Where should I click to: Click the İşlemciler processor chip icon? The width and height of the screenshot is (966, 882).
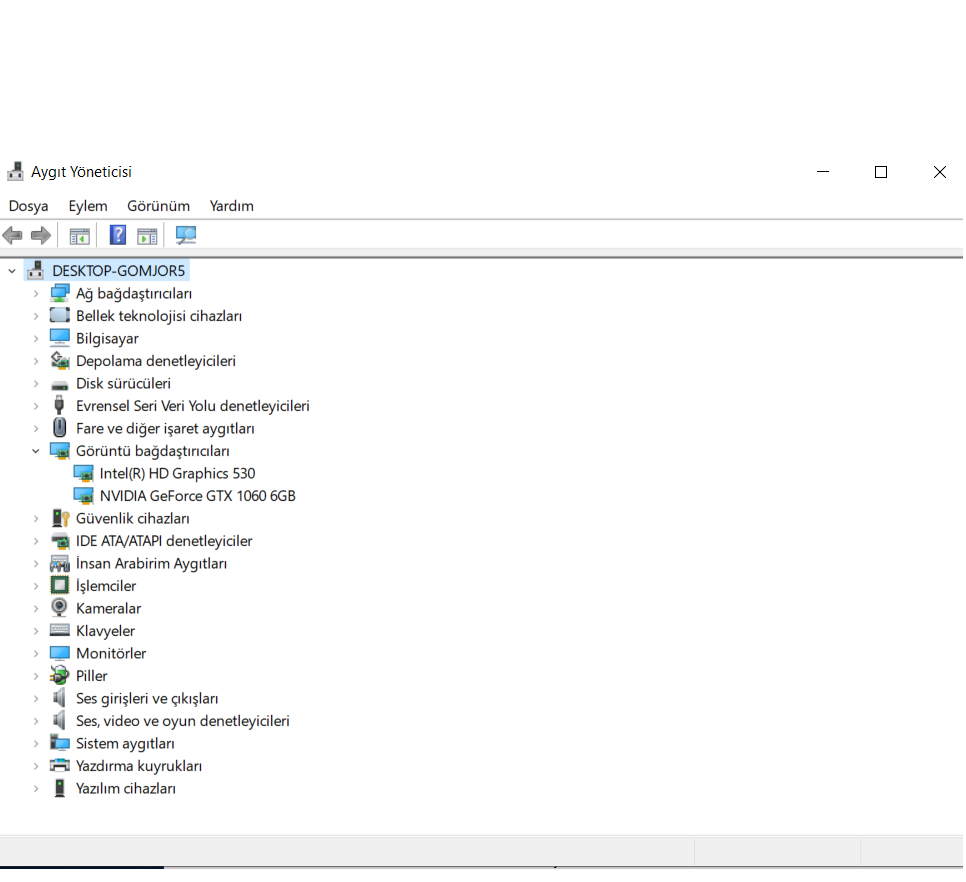60,585
